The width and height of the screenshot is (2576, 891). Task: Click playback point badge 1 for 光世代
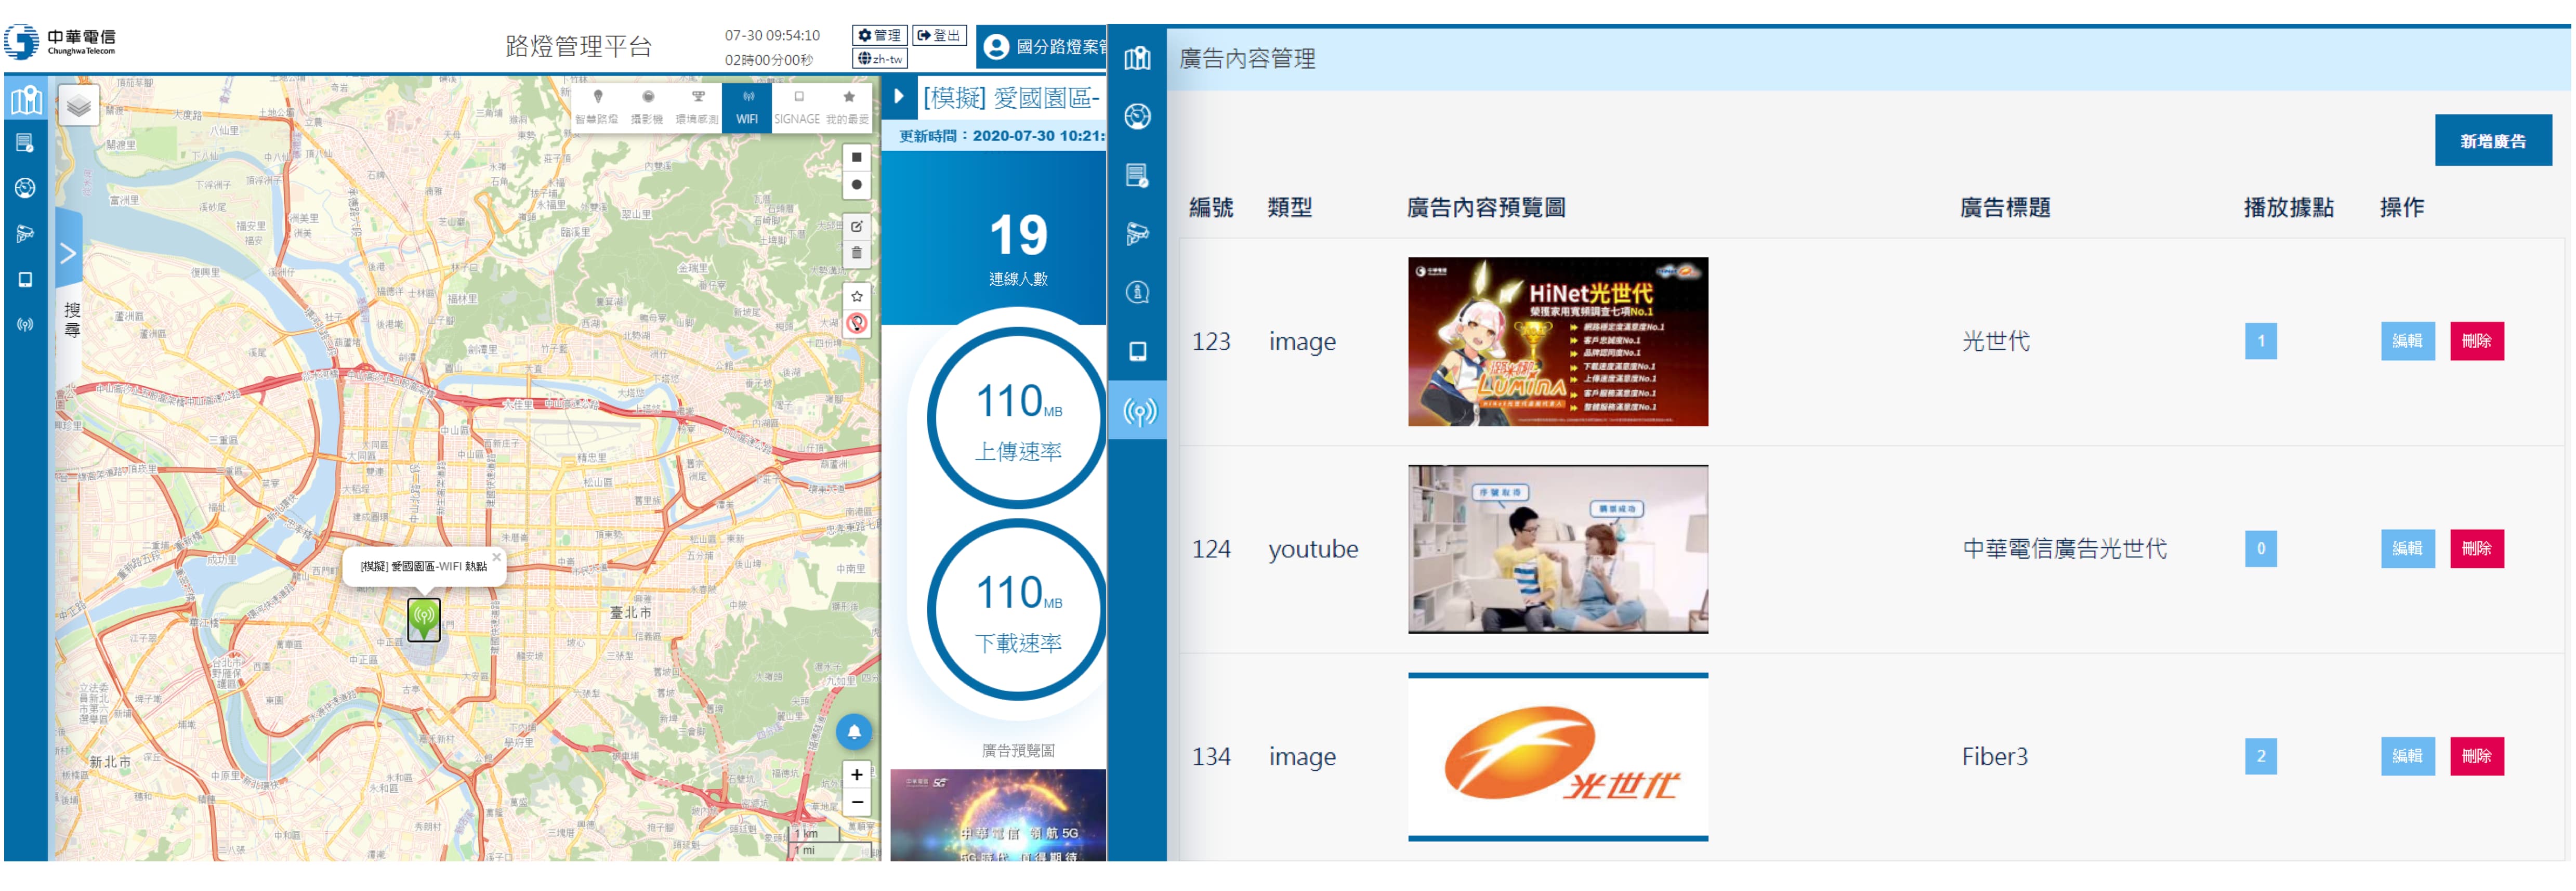point(2260,341)
